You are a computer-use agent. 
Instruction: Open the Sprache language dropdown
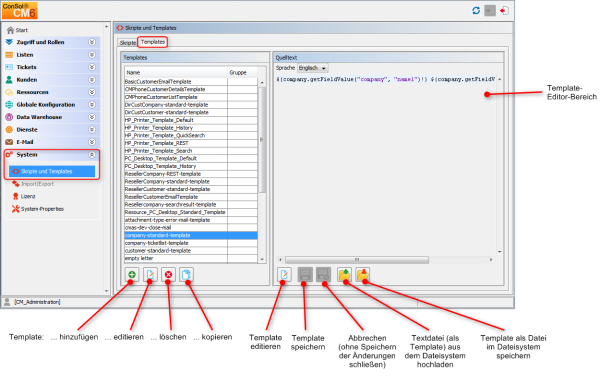(313, 68)
